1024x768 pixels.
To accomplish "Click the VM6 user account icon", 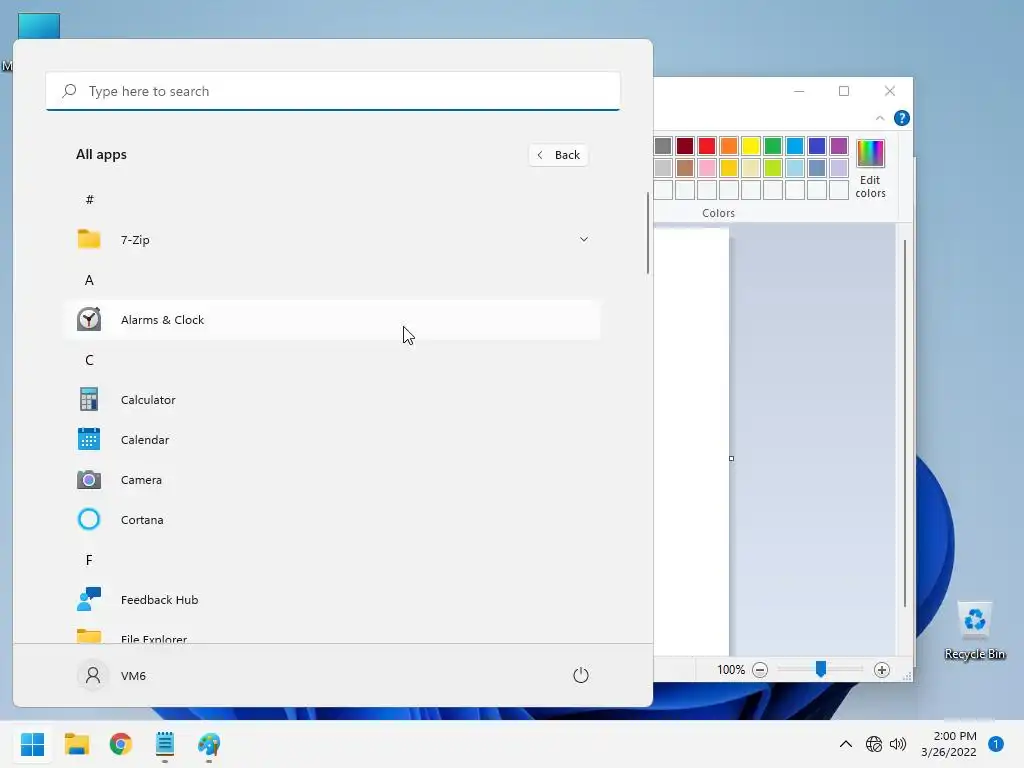I will click(x=93, y=675).
